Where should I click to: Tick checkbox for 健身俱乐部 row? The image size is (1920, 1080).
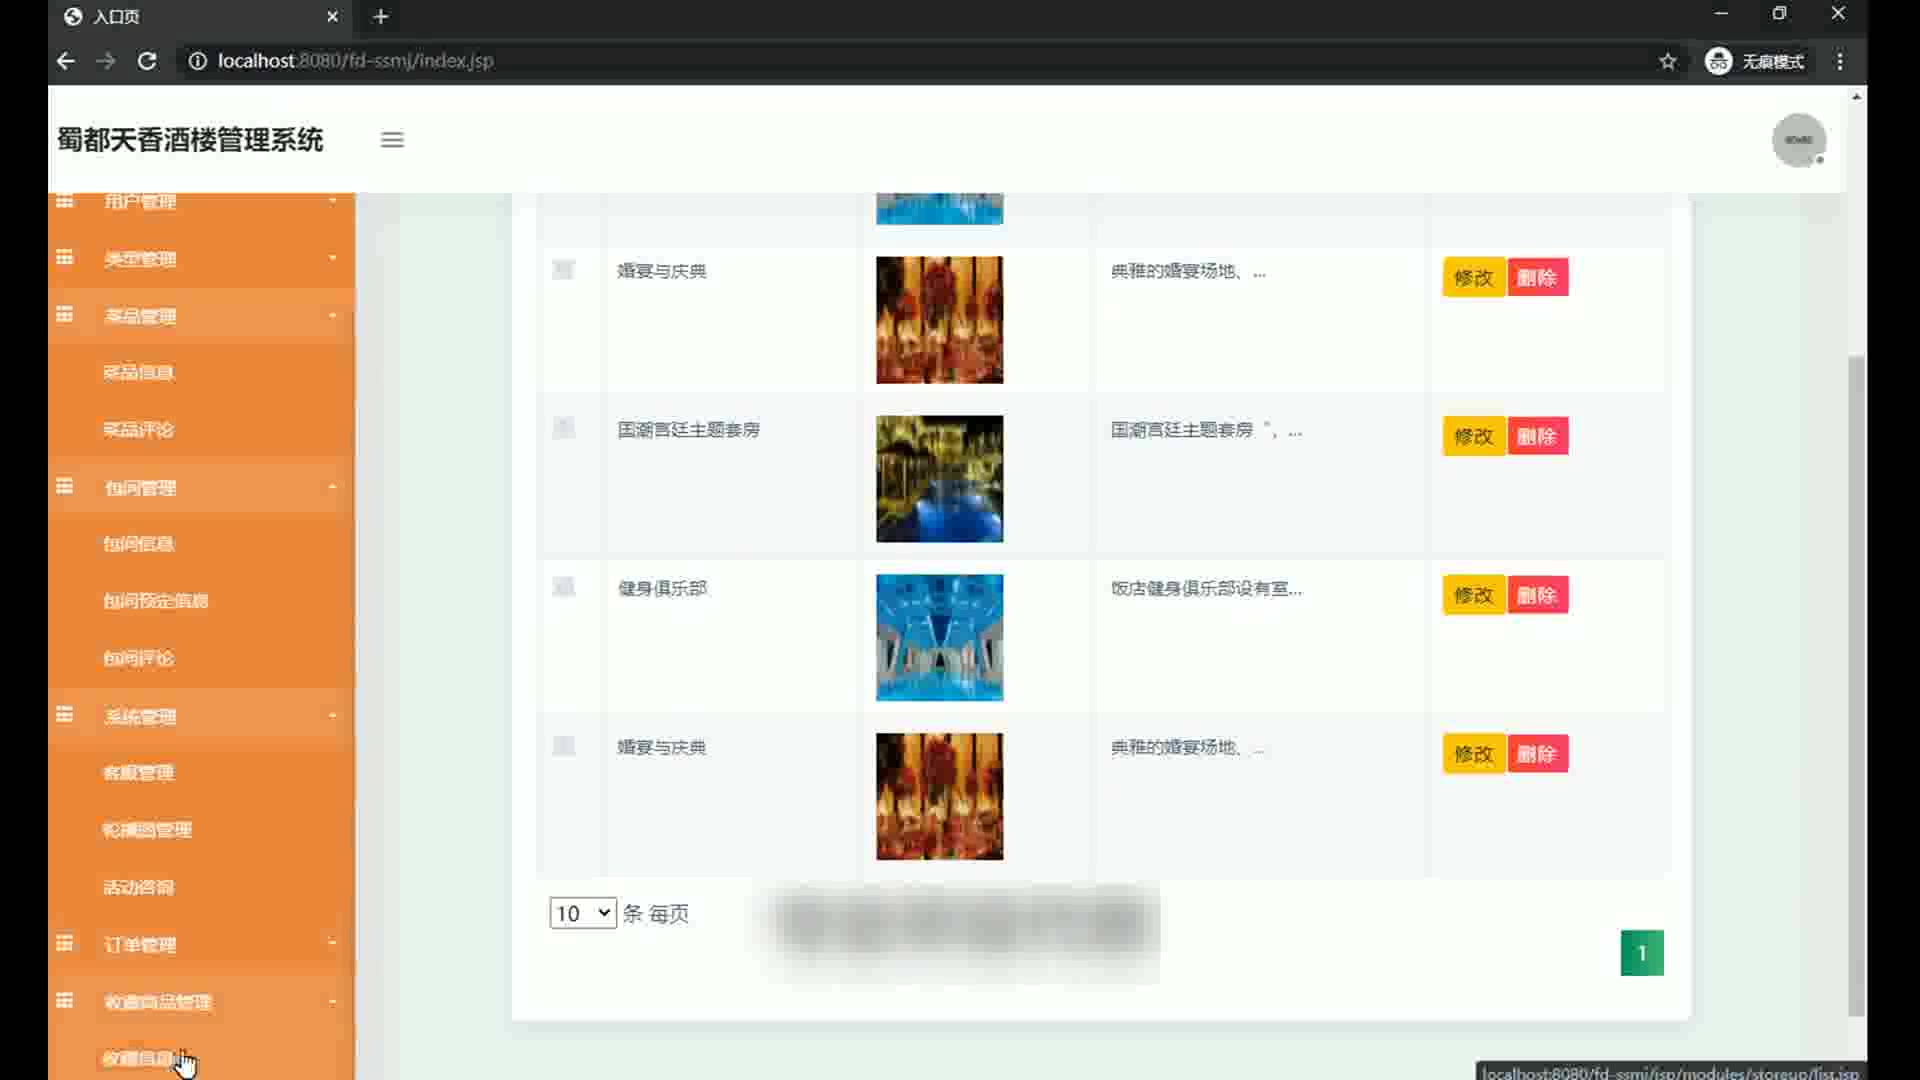point(564,587)
